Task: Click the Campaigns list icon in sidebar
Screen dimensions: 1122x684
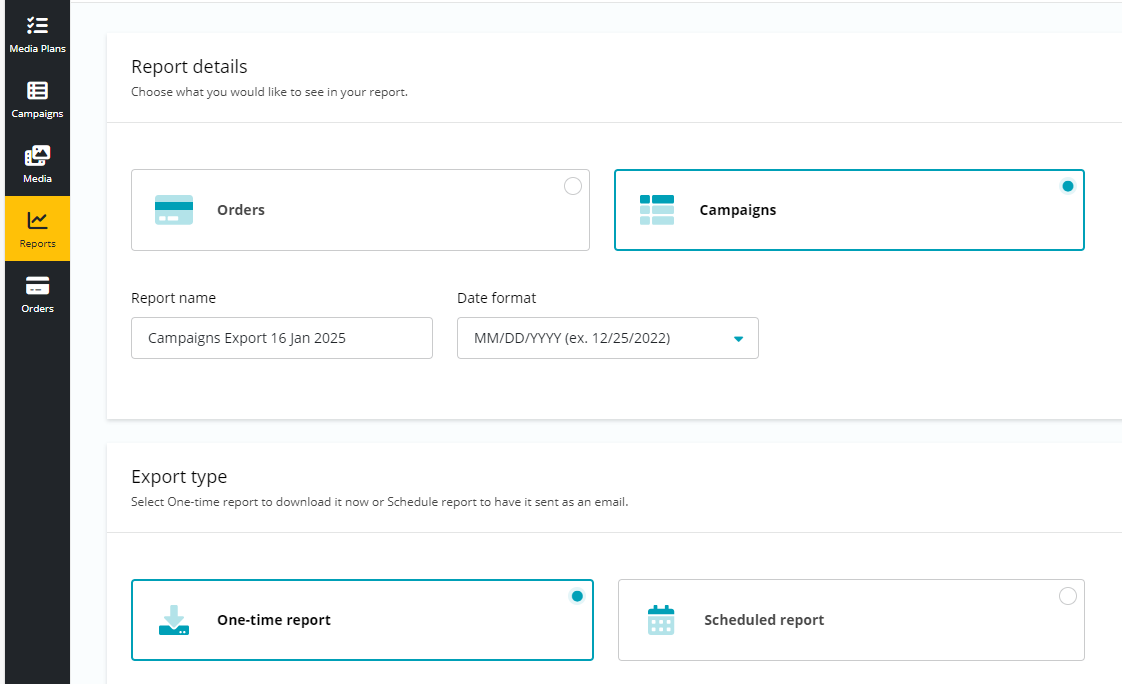Action: pos(37,91)
